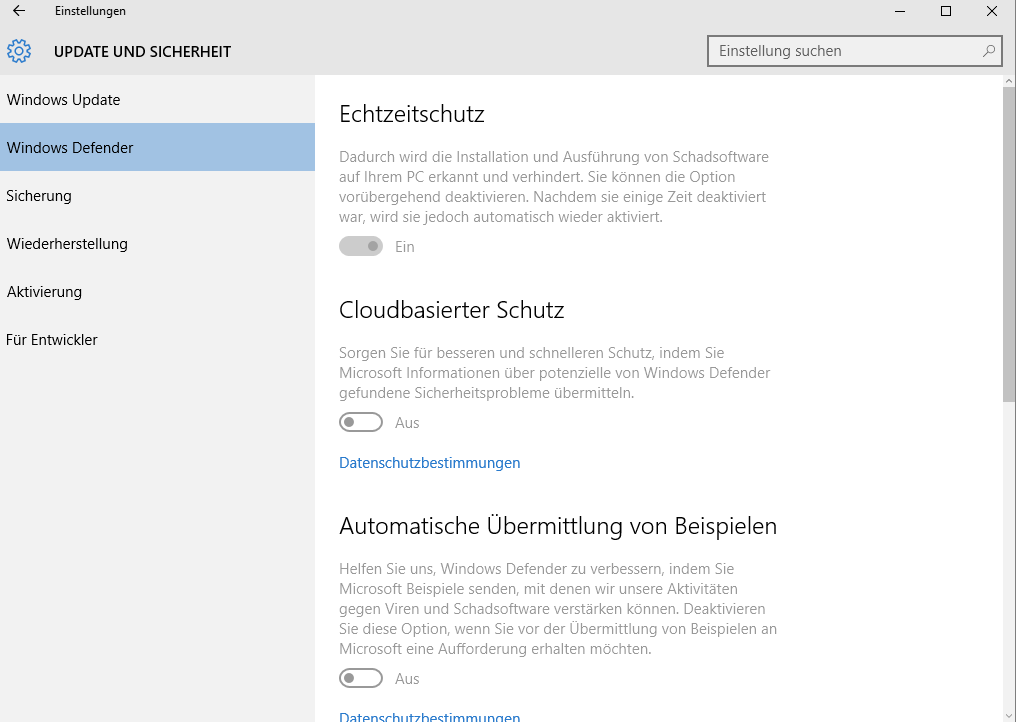Enable Cloudbasierter Schutz switch

pos(361,423)
